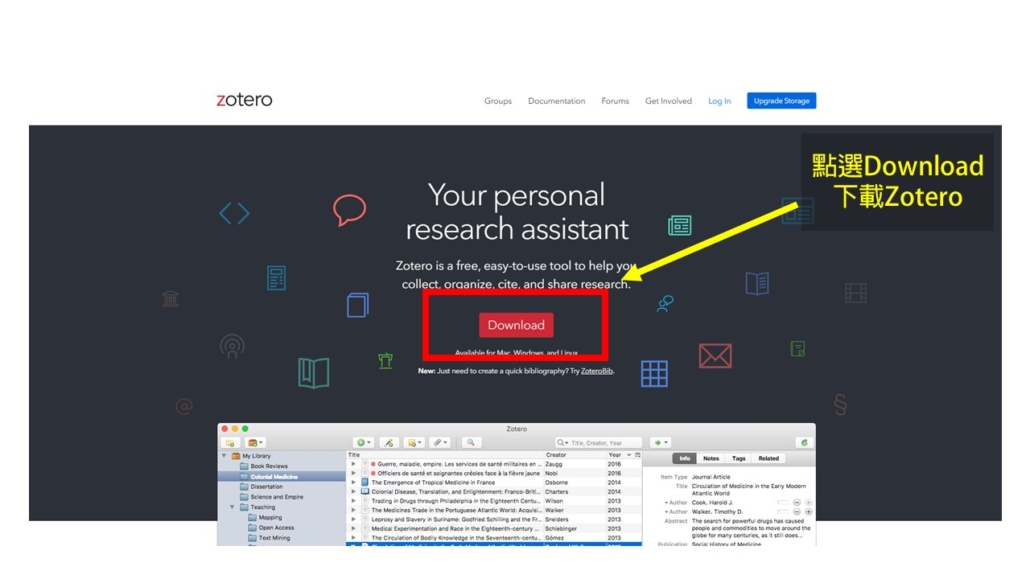Click the My Library icon in the tree
This screenshot has width=1030, height=579.
pos(236,456)
